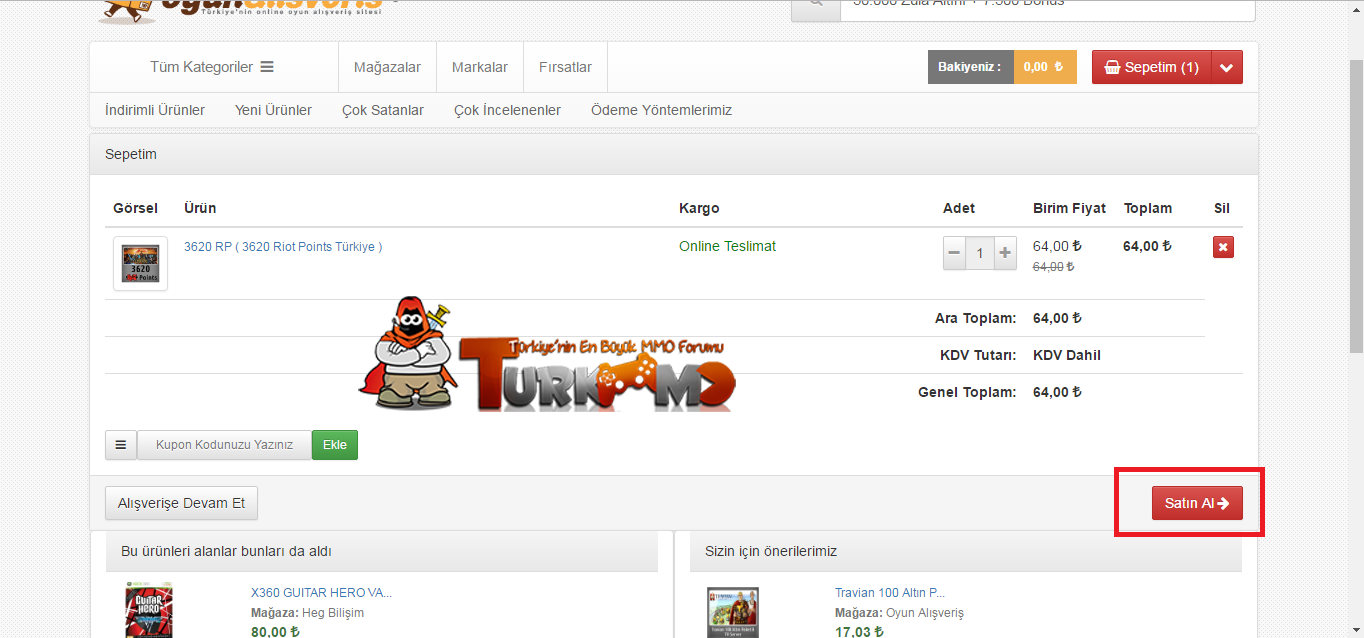Proceed with the Satın Al button

pyautogui.click(x=1197, y=503)
